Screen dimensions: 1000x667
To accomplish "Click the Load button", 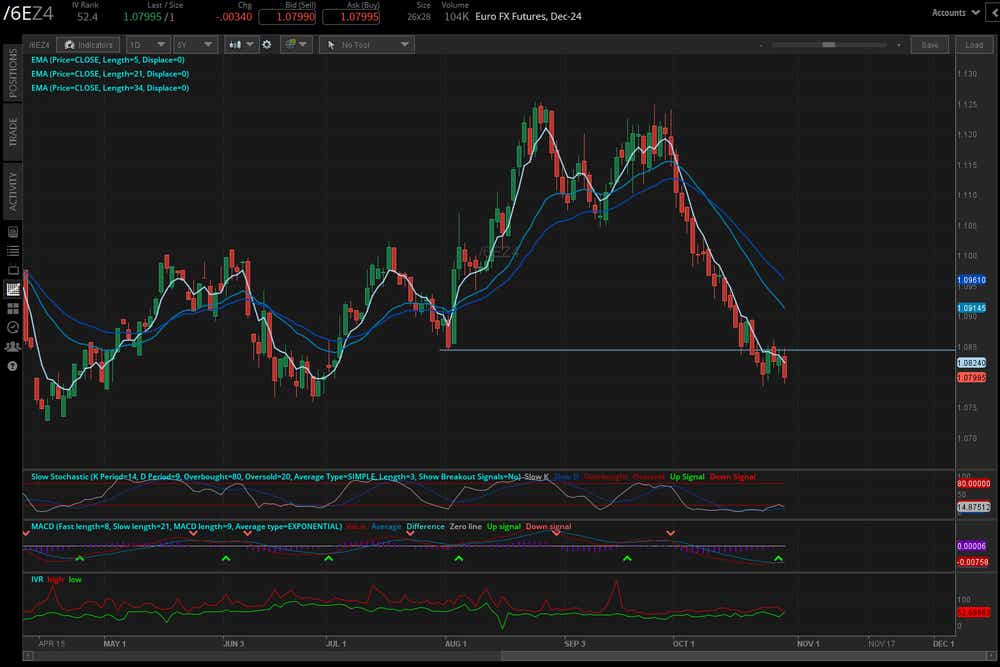I will tap(974, 44).
